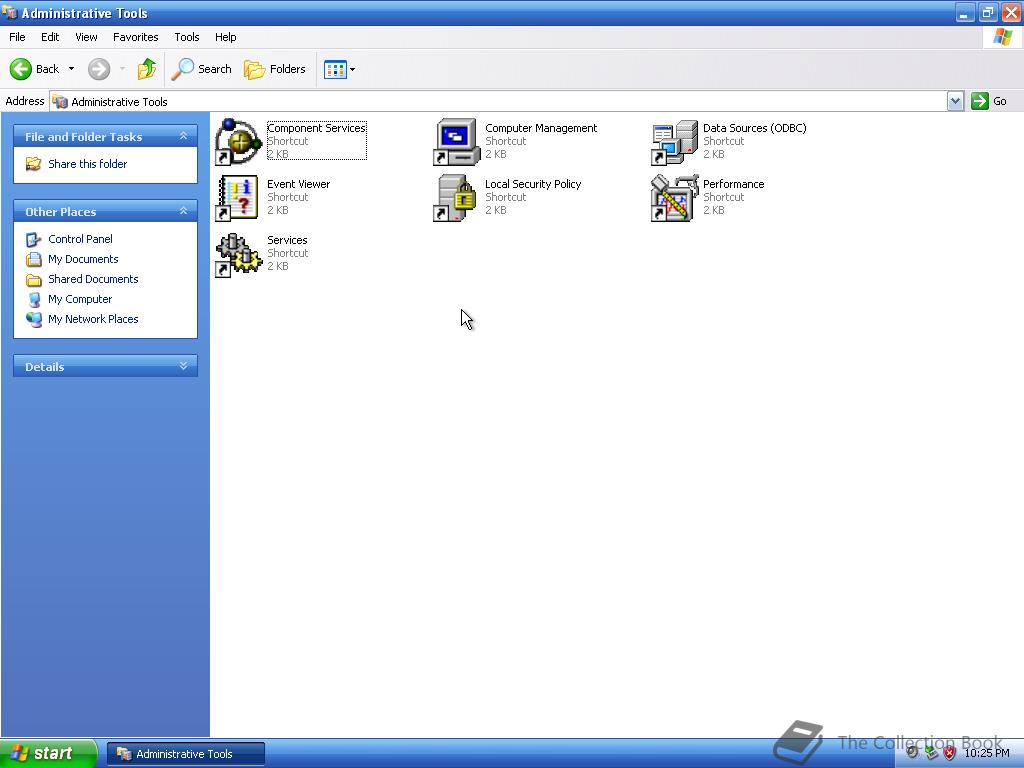1024x768 pixels.
Task: Click the system tray clock
Action: click(987, 753)
